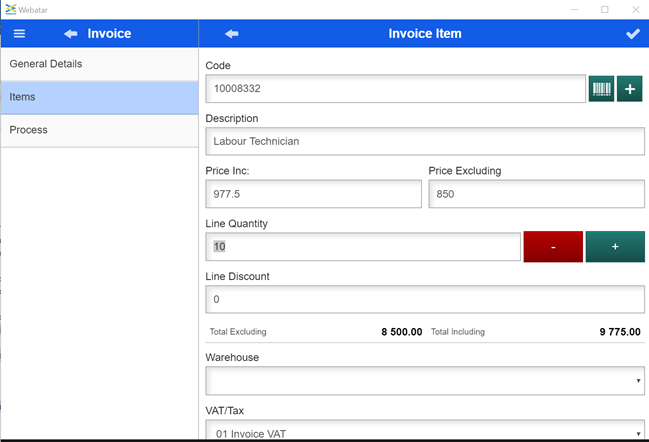
Task: Switch to Items section
Action: [100, 97]
